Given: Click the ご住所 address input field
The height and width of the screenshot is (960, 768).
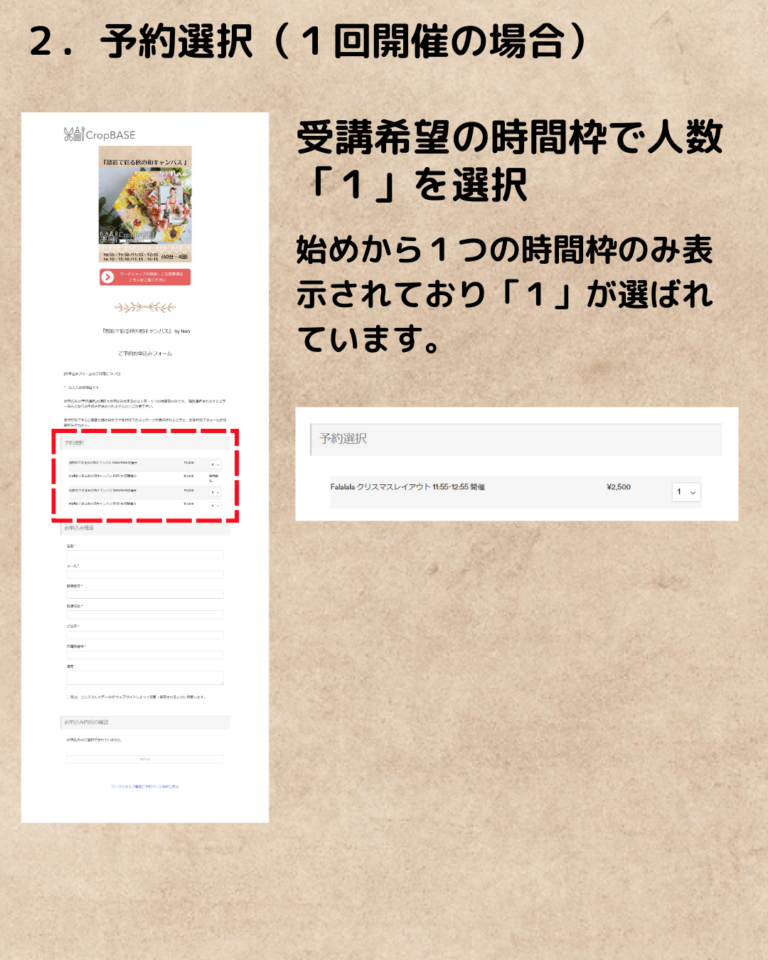Looking at the screenshot, I should point(145,635).
